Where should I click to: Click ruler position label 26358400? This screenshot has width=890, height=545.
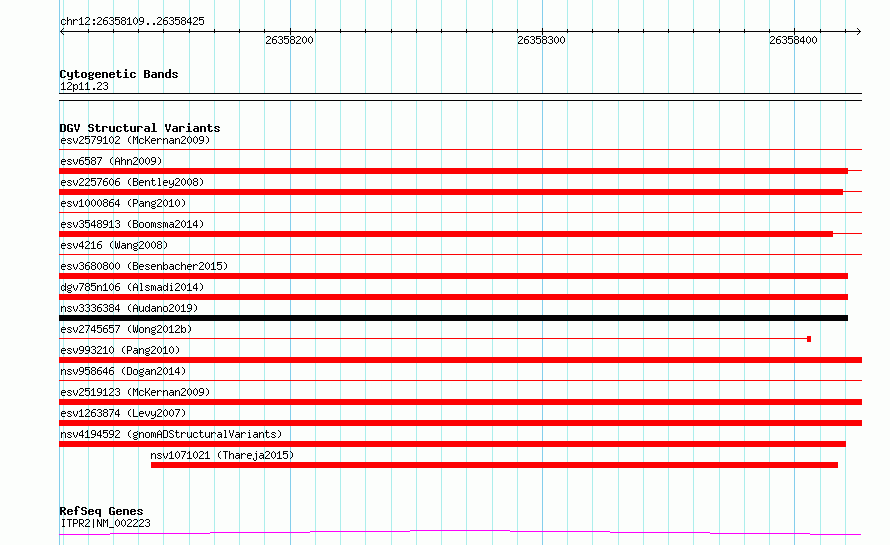[794, 40]
